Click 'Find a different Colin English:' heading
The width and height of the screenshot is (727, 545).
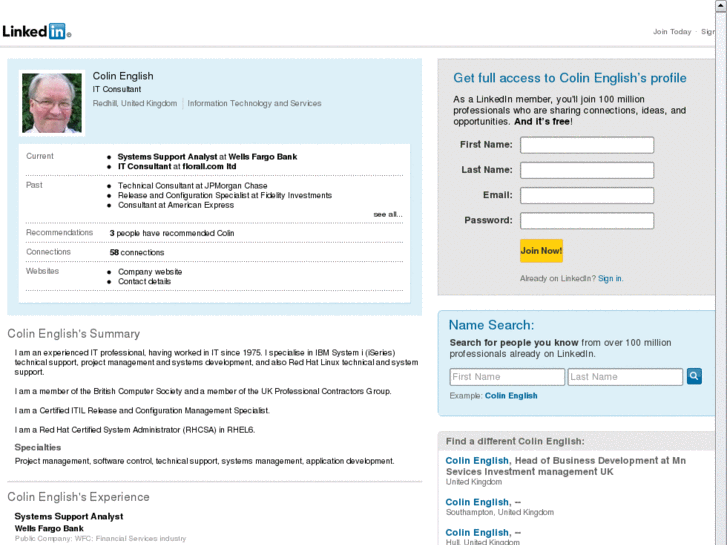[515, 441]
